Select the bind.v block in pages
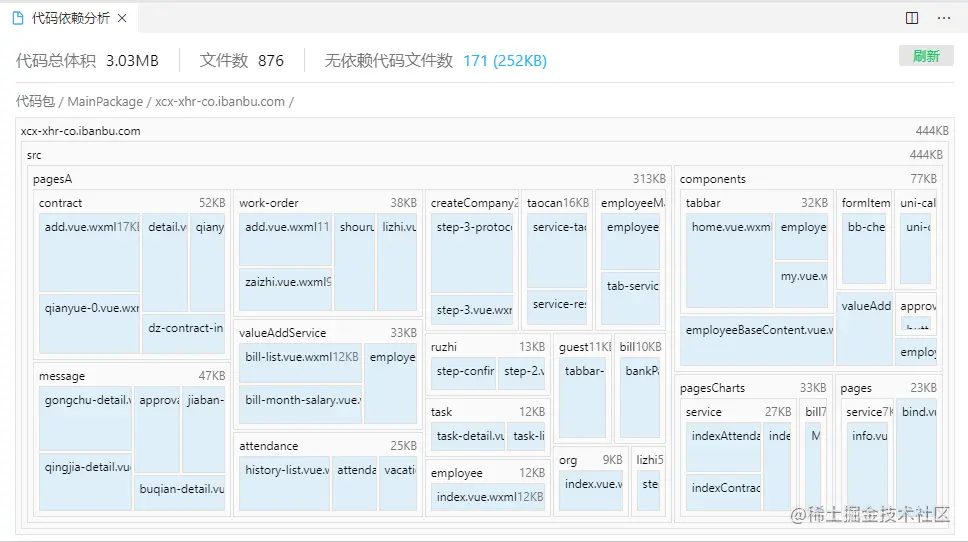Viewport: 968px width, 542px height. (x=917, y=457)
